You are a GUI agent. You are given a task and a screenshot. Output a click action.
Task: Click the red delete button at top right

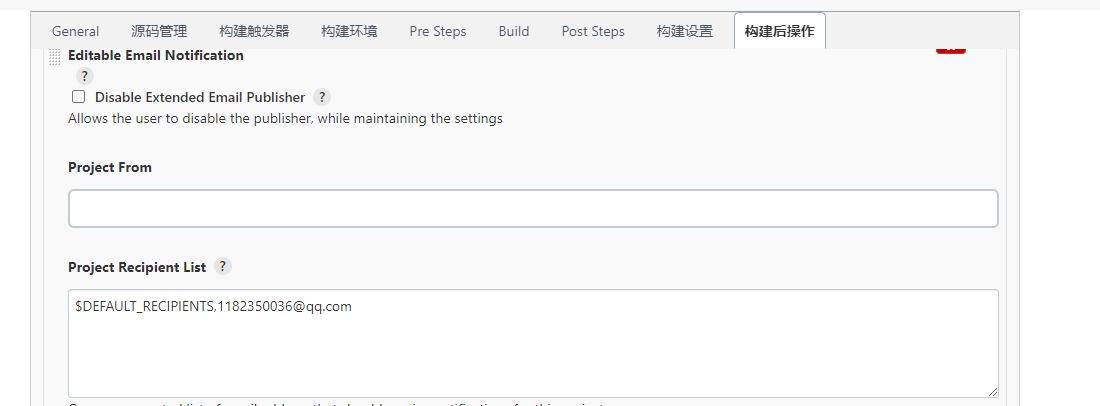pyautogui.click(x=950, y=49)
